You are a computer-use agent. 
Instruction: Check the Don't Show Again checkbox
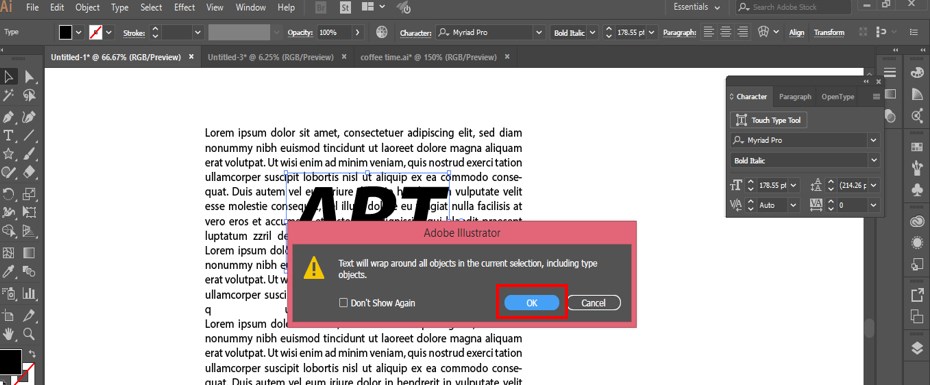[343, 303]
